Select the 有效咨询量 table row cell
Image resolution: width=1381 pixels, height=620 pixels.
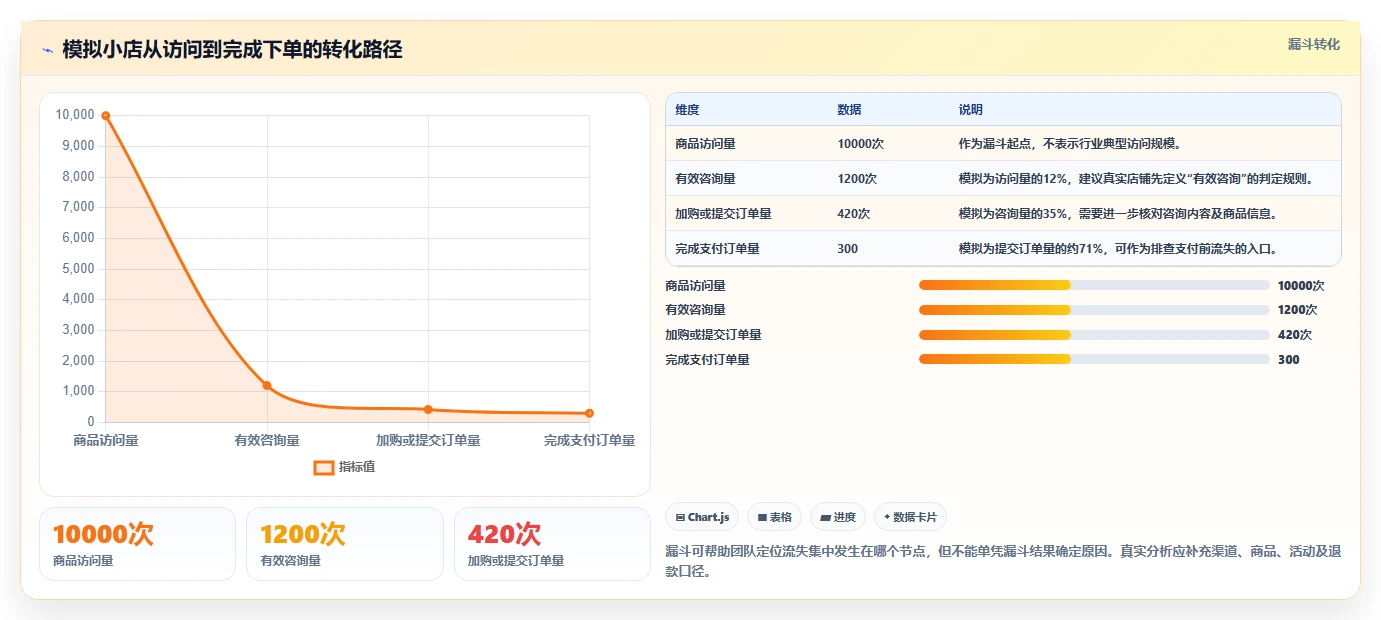click(705, 179)
